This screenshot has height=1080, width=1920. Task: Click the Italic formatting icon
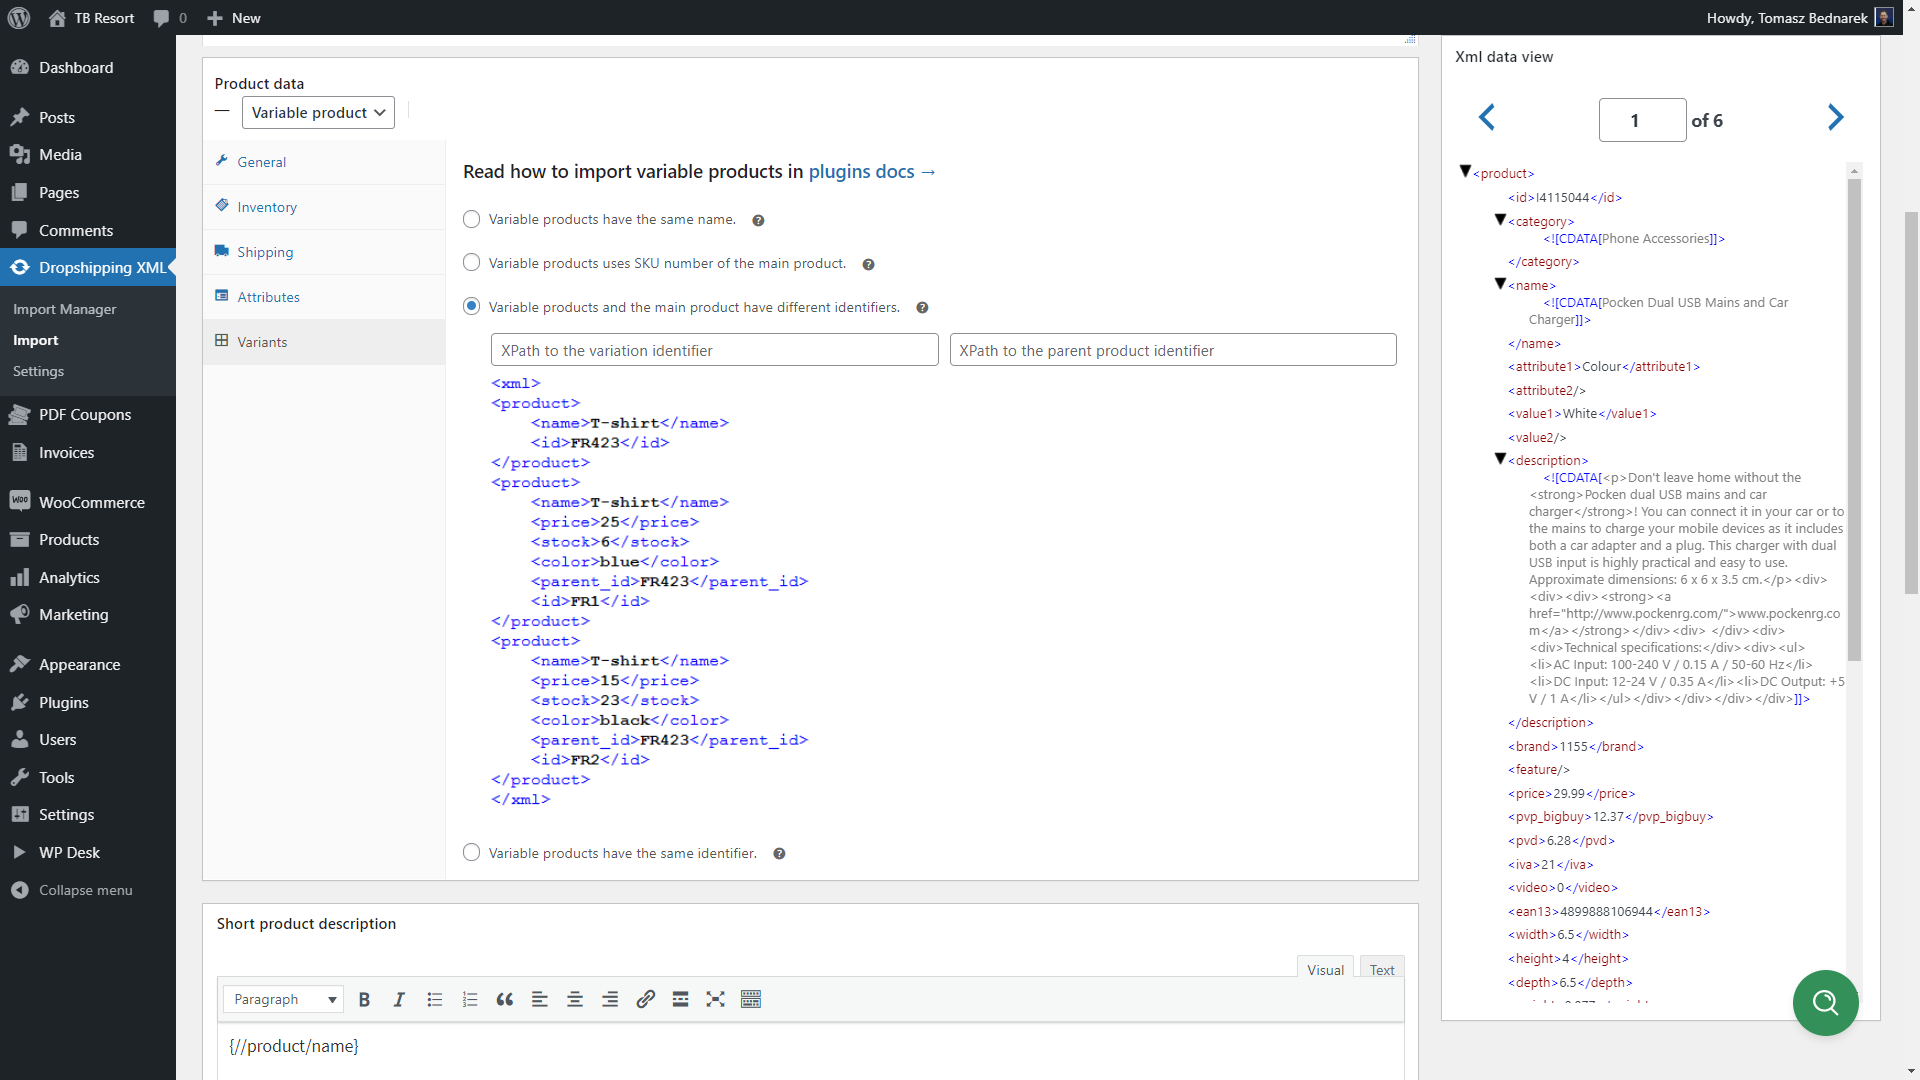[399, 999]
